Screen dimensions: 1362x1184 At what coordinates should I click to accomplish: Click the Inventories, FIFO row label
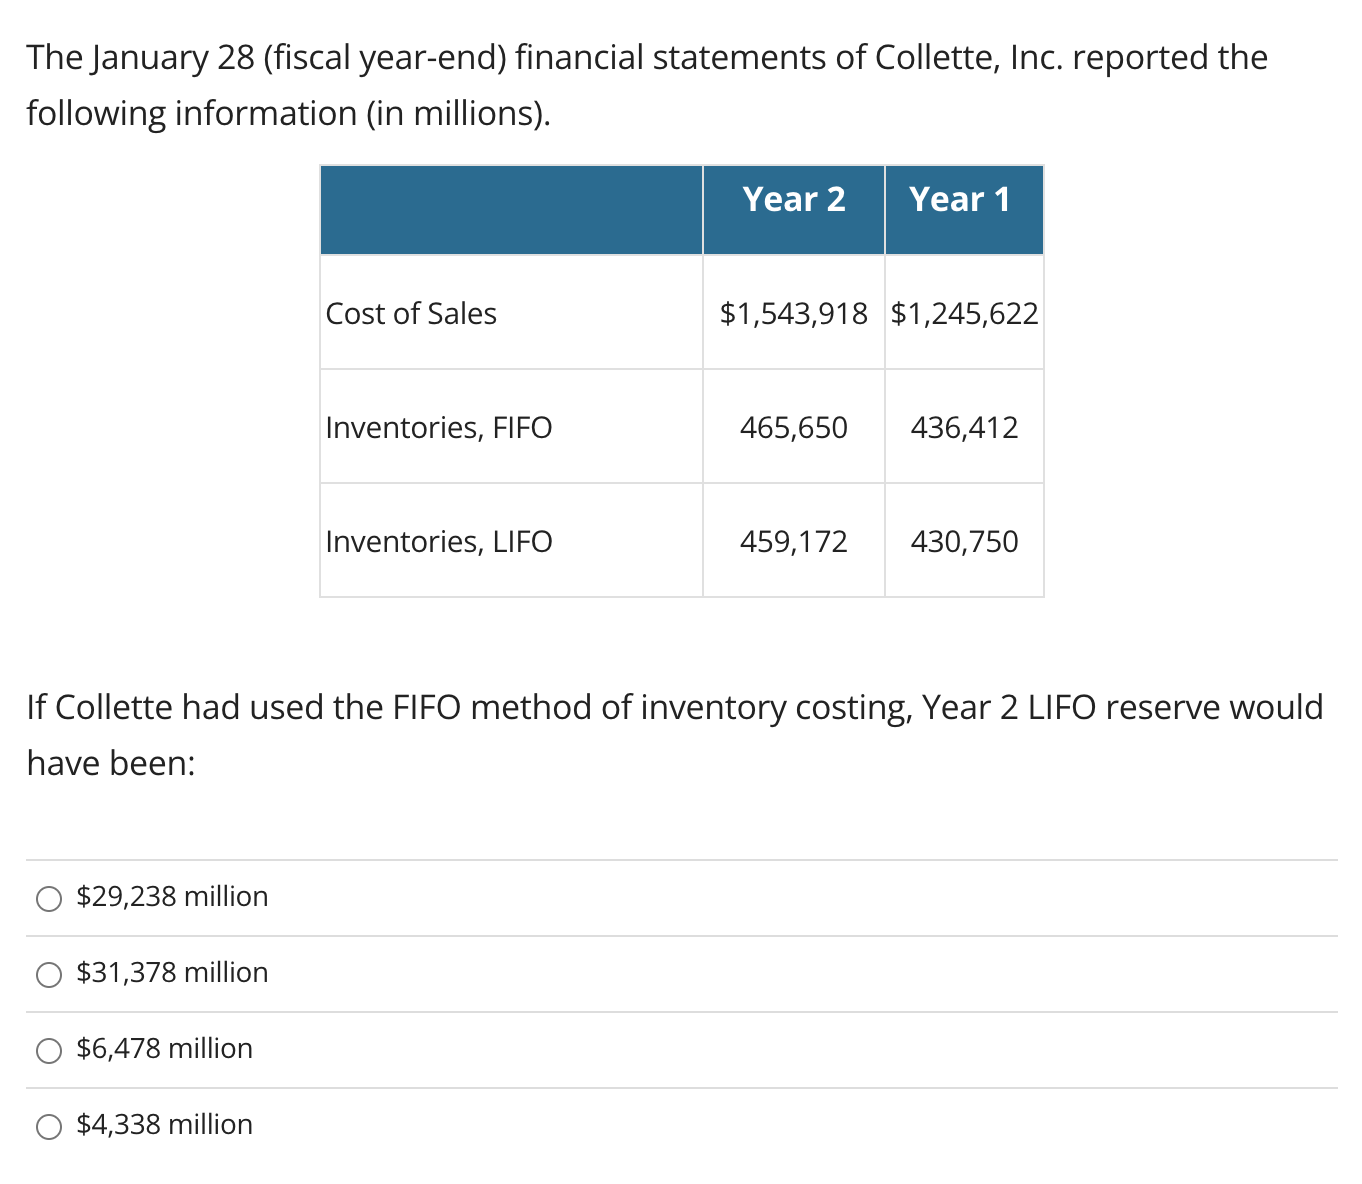438,427
